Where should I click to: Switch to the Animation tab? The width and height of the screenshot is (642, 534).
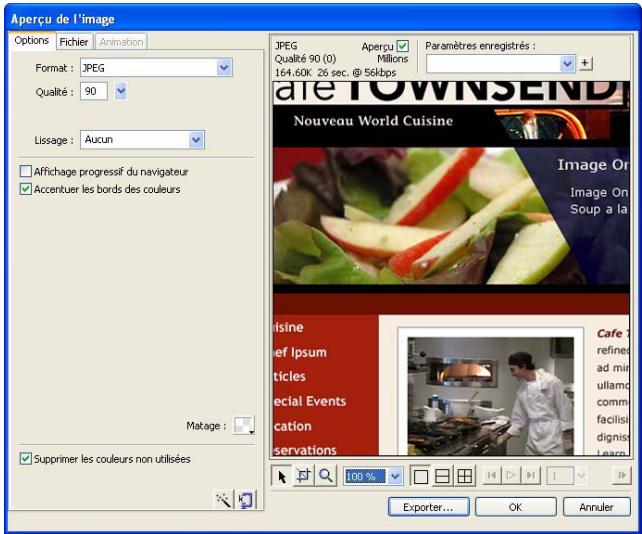click(x=121, y=42)
